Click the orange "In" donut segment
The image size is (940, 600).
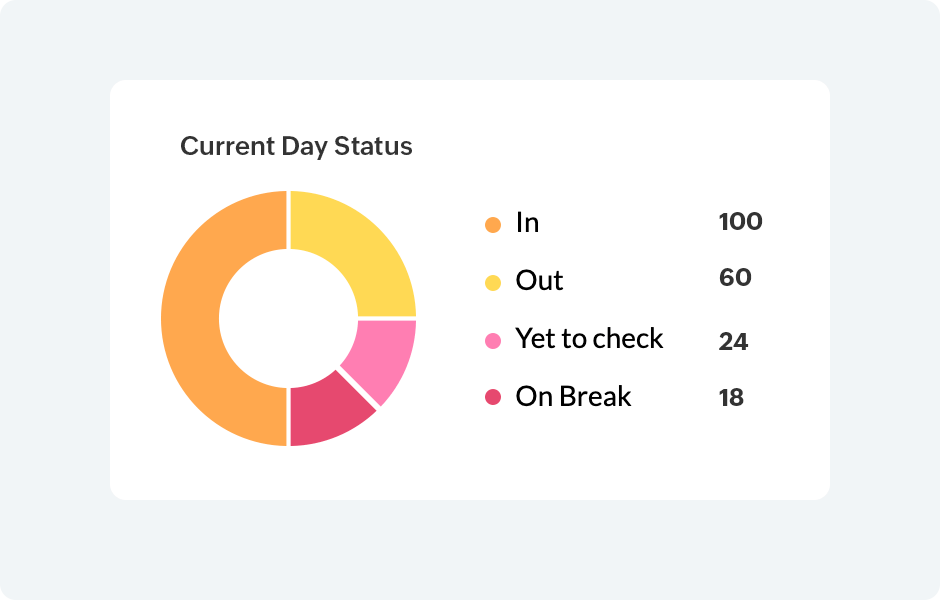coord(190,318)
